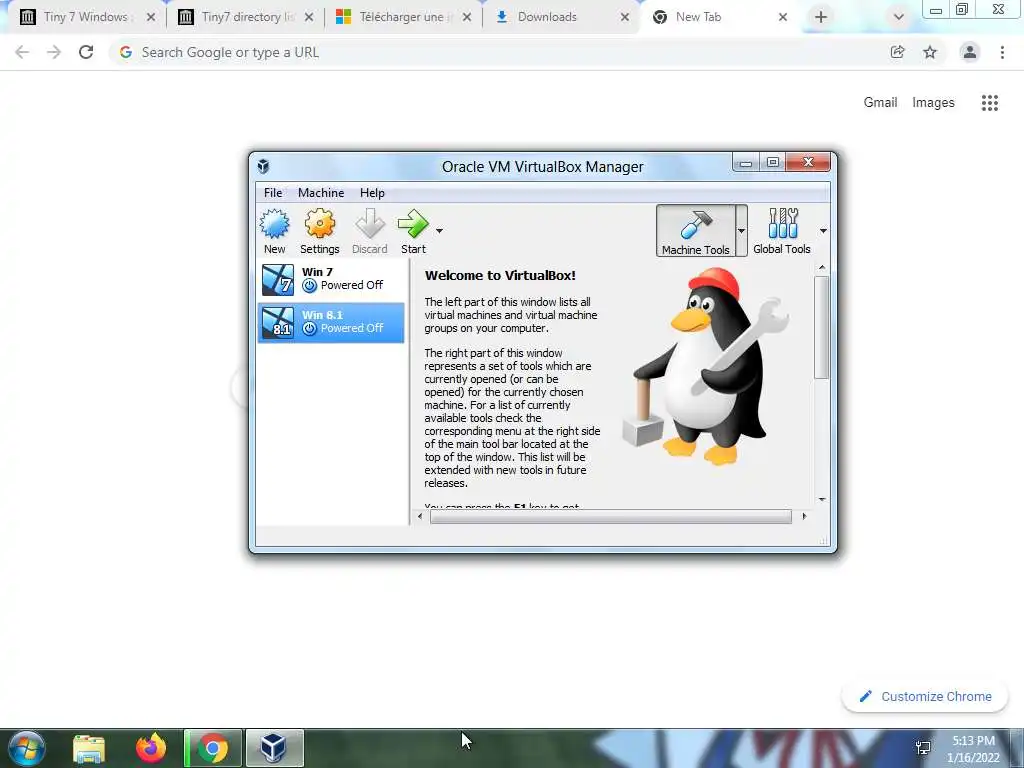
Task: Launch Firefox from the taskbar
Action: [151, 748]
